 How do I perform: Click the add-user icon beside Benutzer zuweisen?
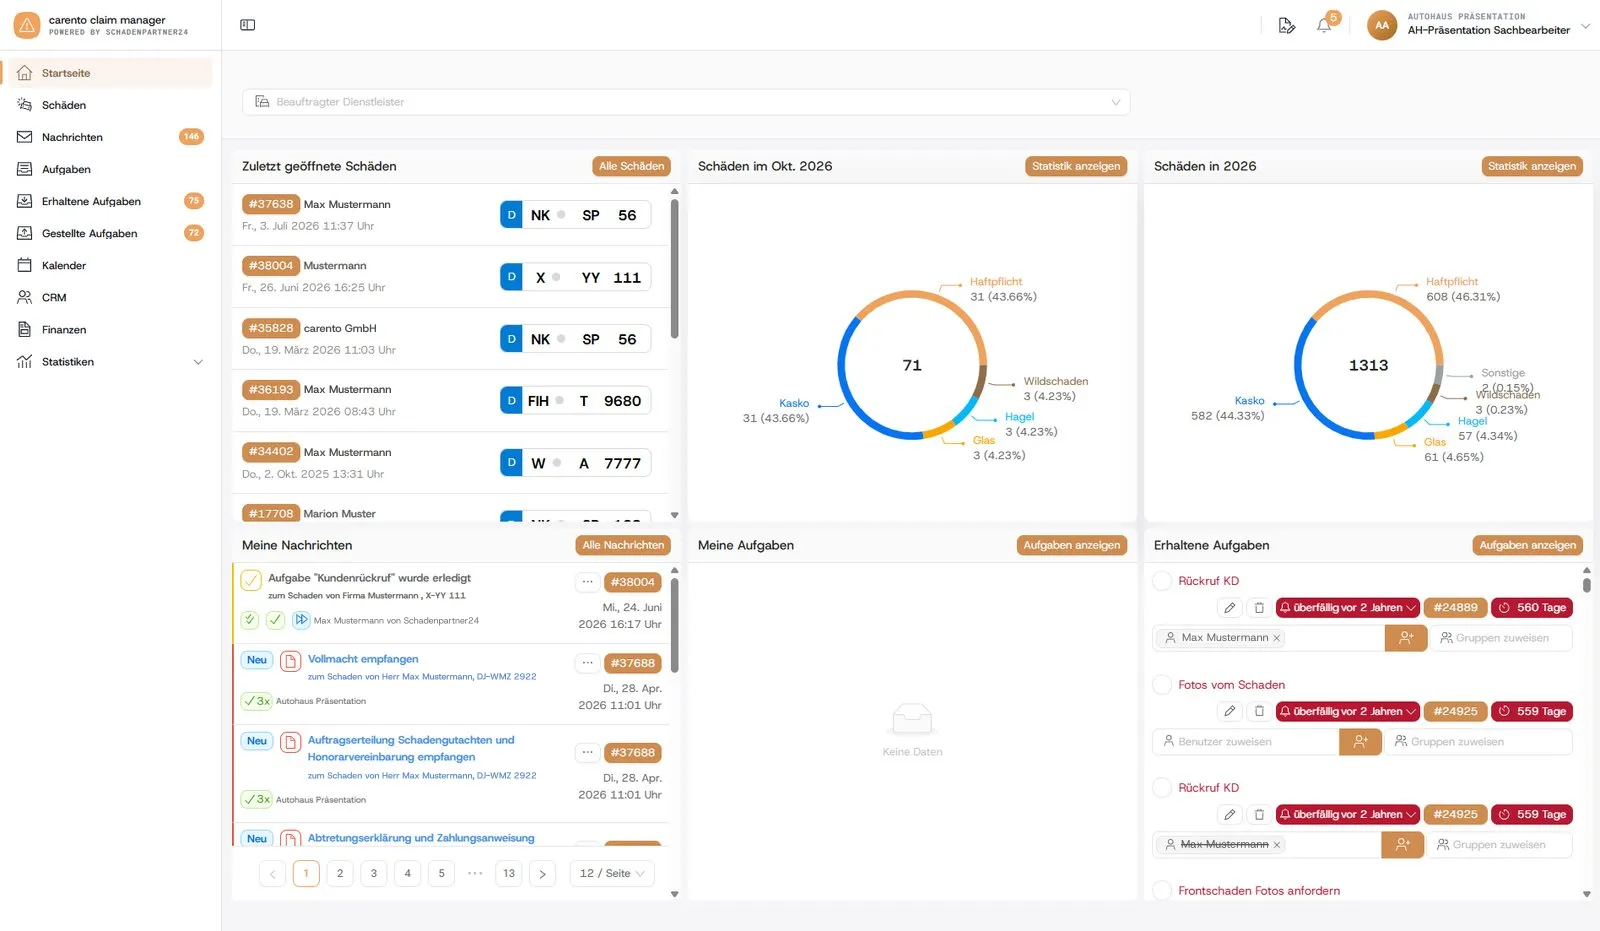pos(1360,741)
